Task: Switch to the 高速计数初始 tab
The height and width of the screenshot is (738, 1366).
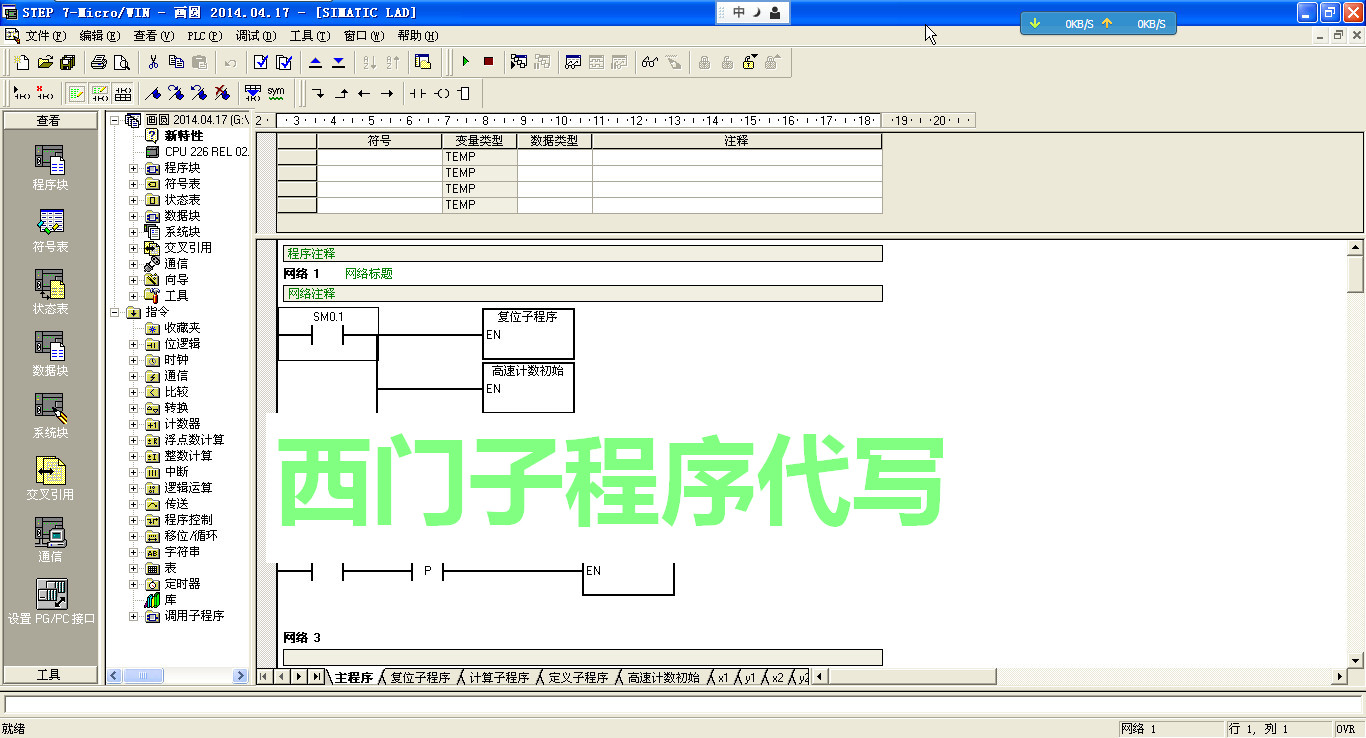Action: 663,678
